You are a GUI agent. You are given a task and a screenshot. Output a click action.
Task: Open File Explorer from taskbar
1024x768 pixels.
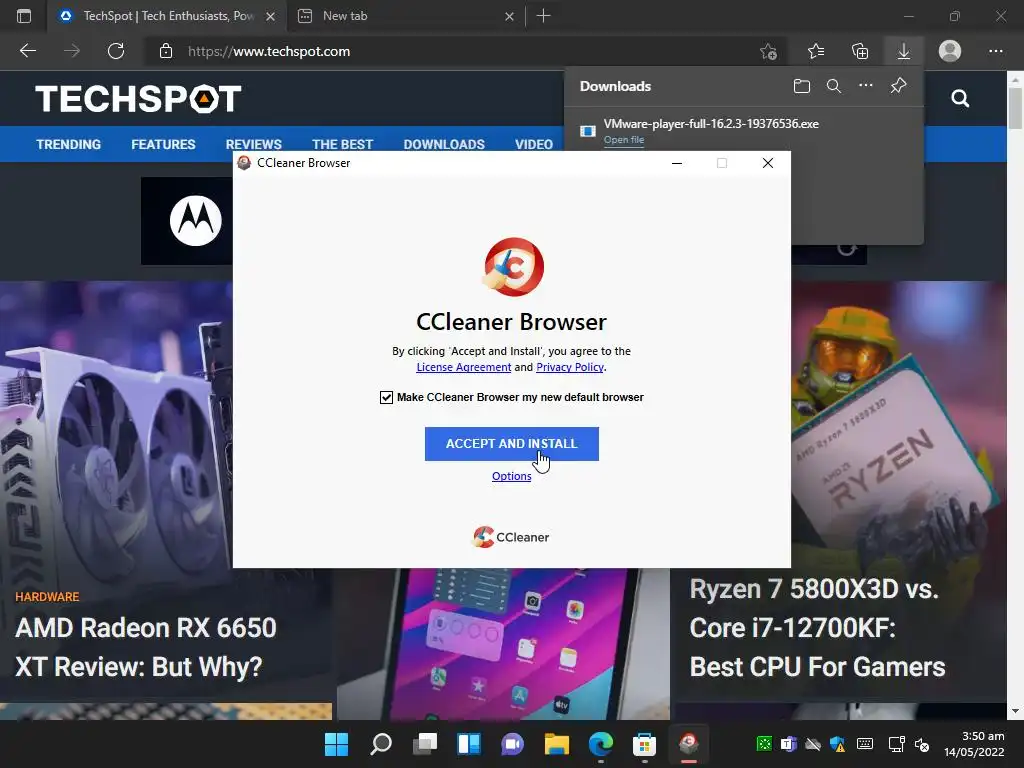557,743
